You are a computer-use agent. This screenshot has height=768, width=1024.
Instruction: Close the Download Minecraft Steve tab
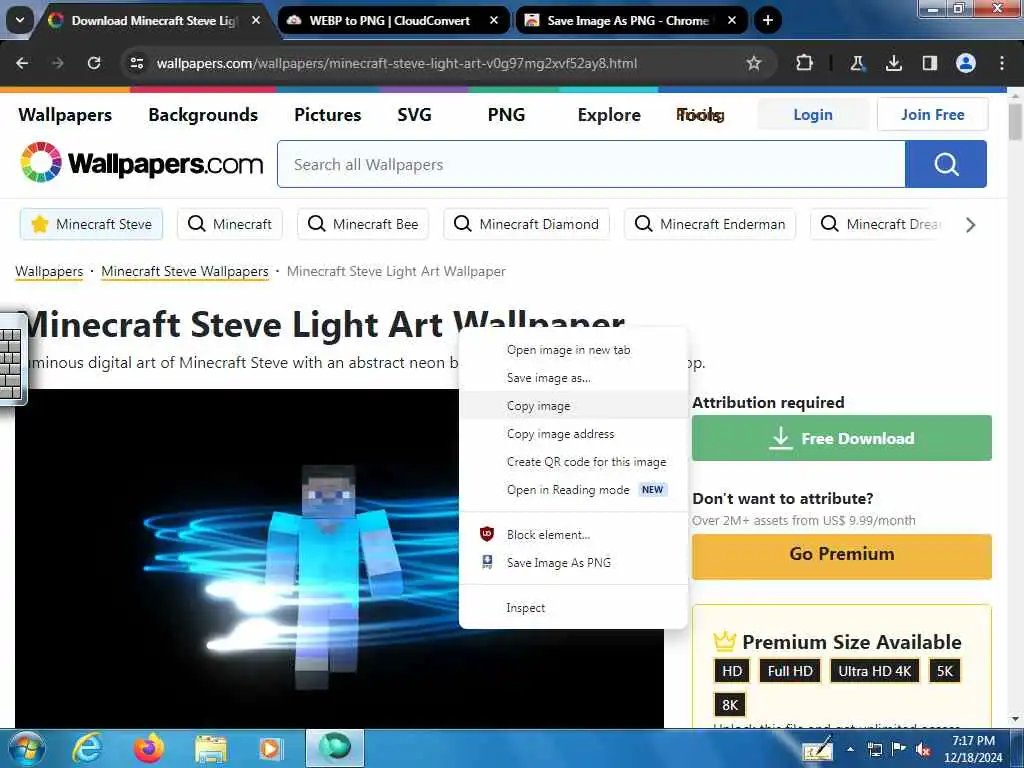(256, 20)
